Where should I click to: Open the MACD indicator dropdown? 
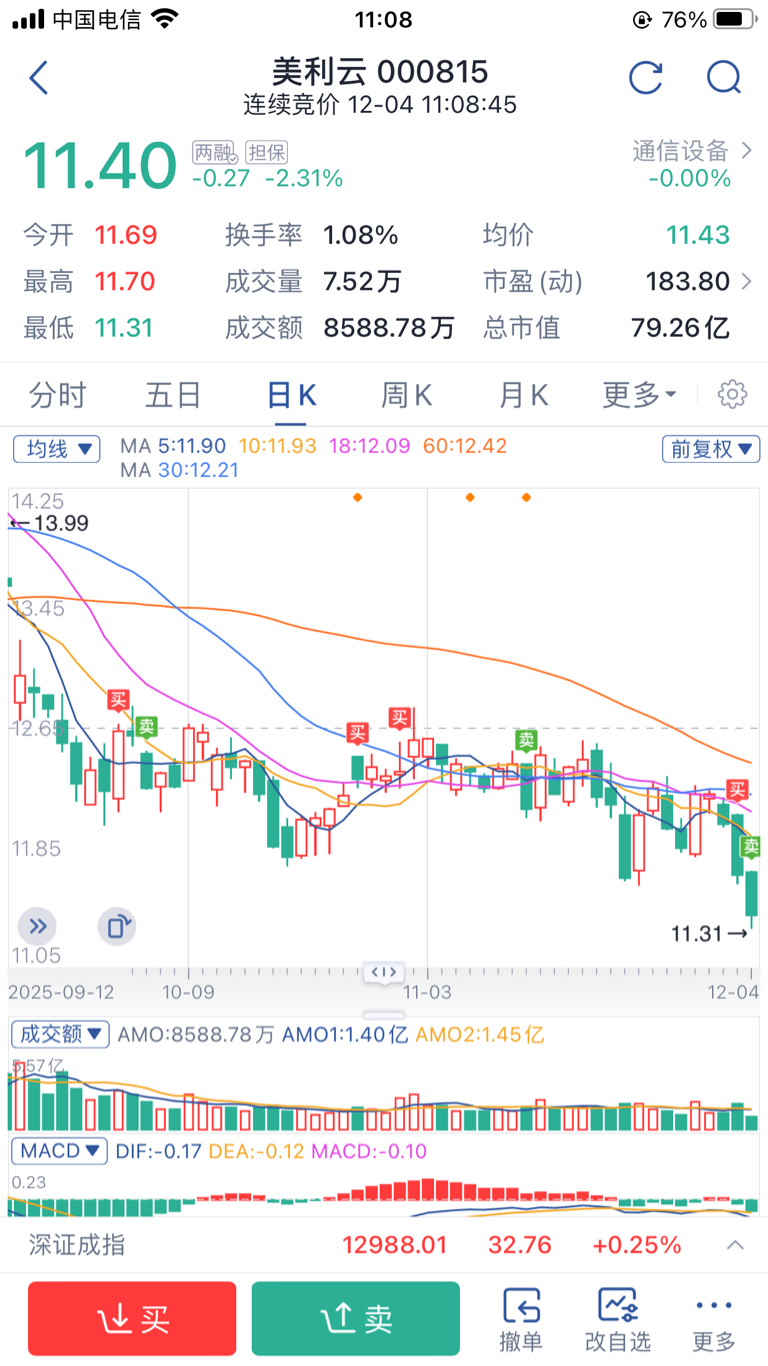pos(59,1151)
